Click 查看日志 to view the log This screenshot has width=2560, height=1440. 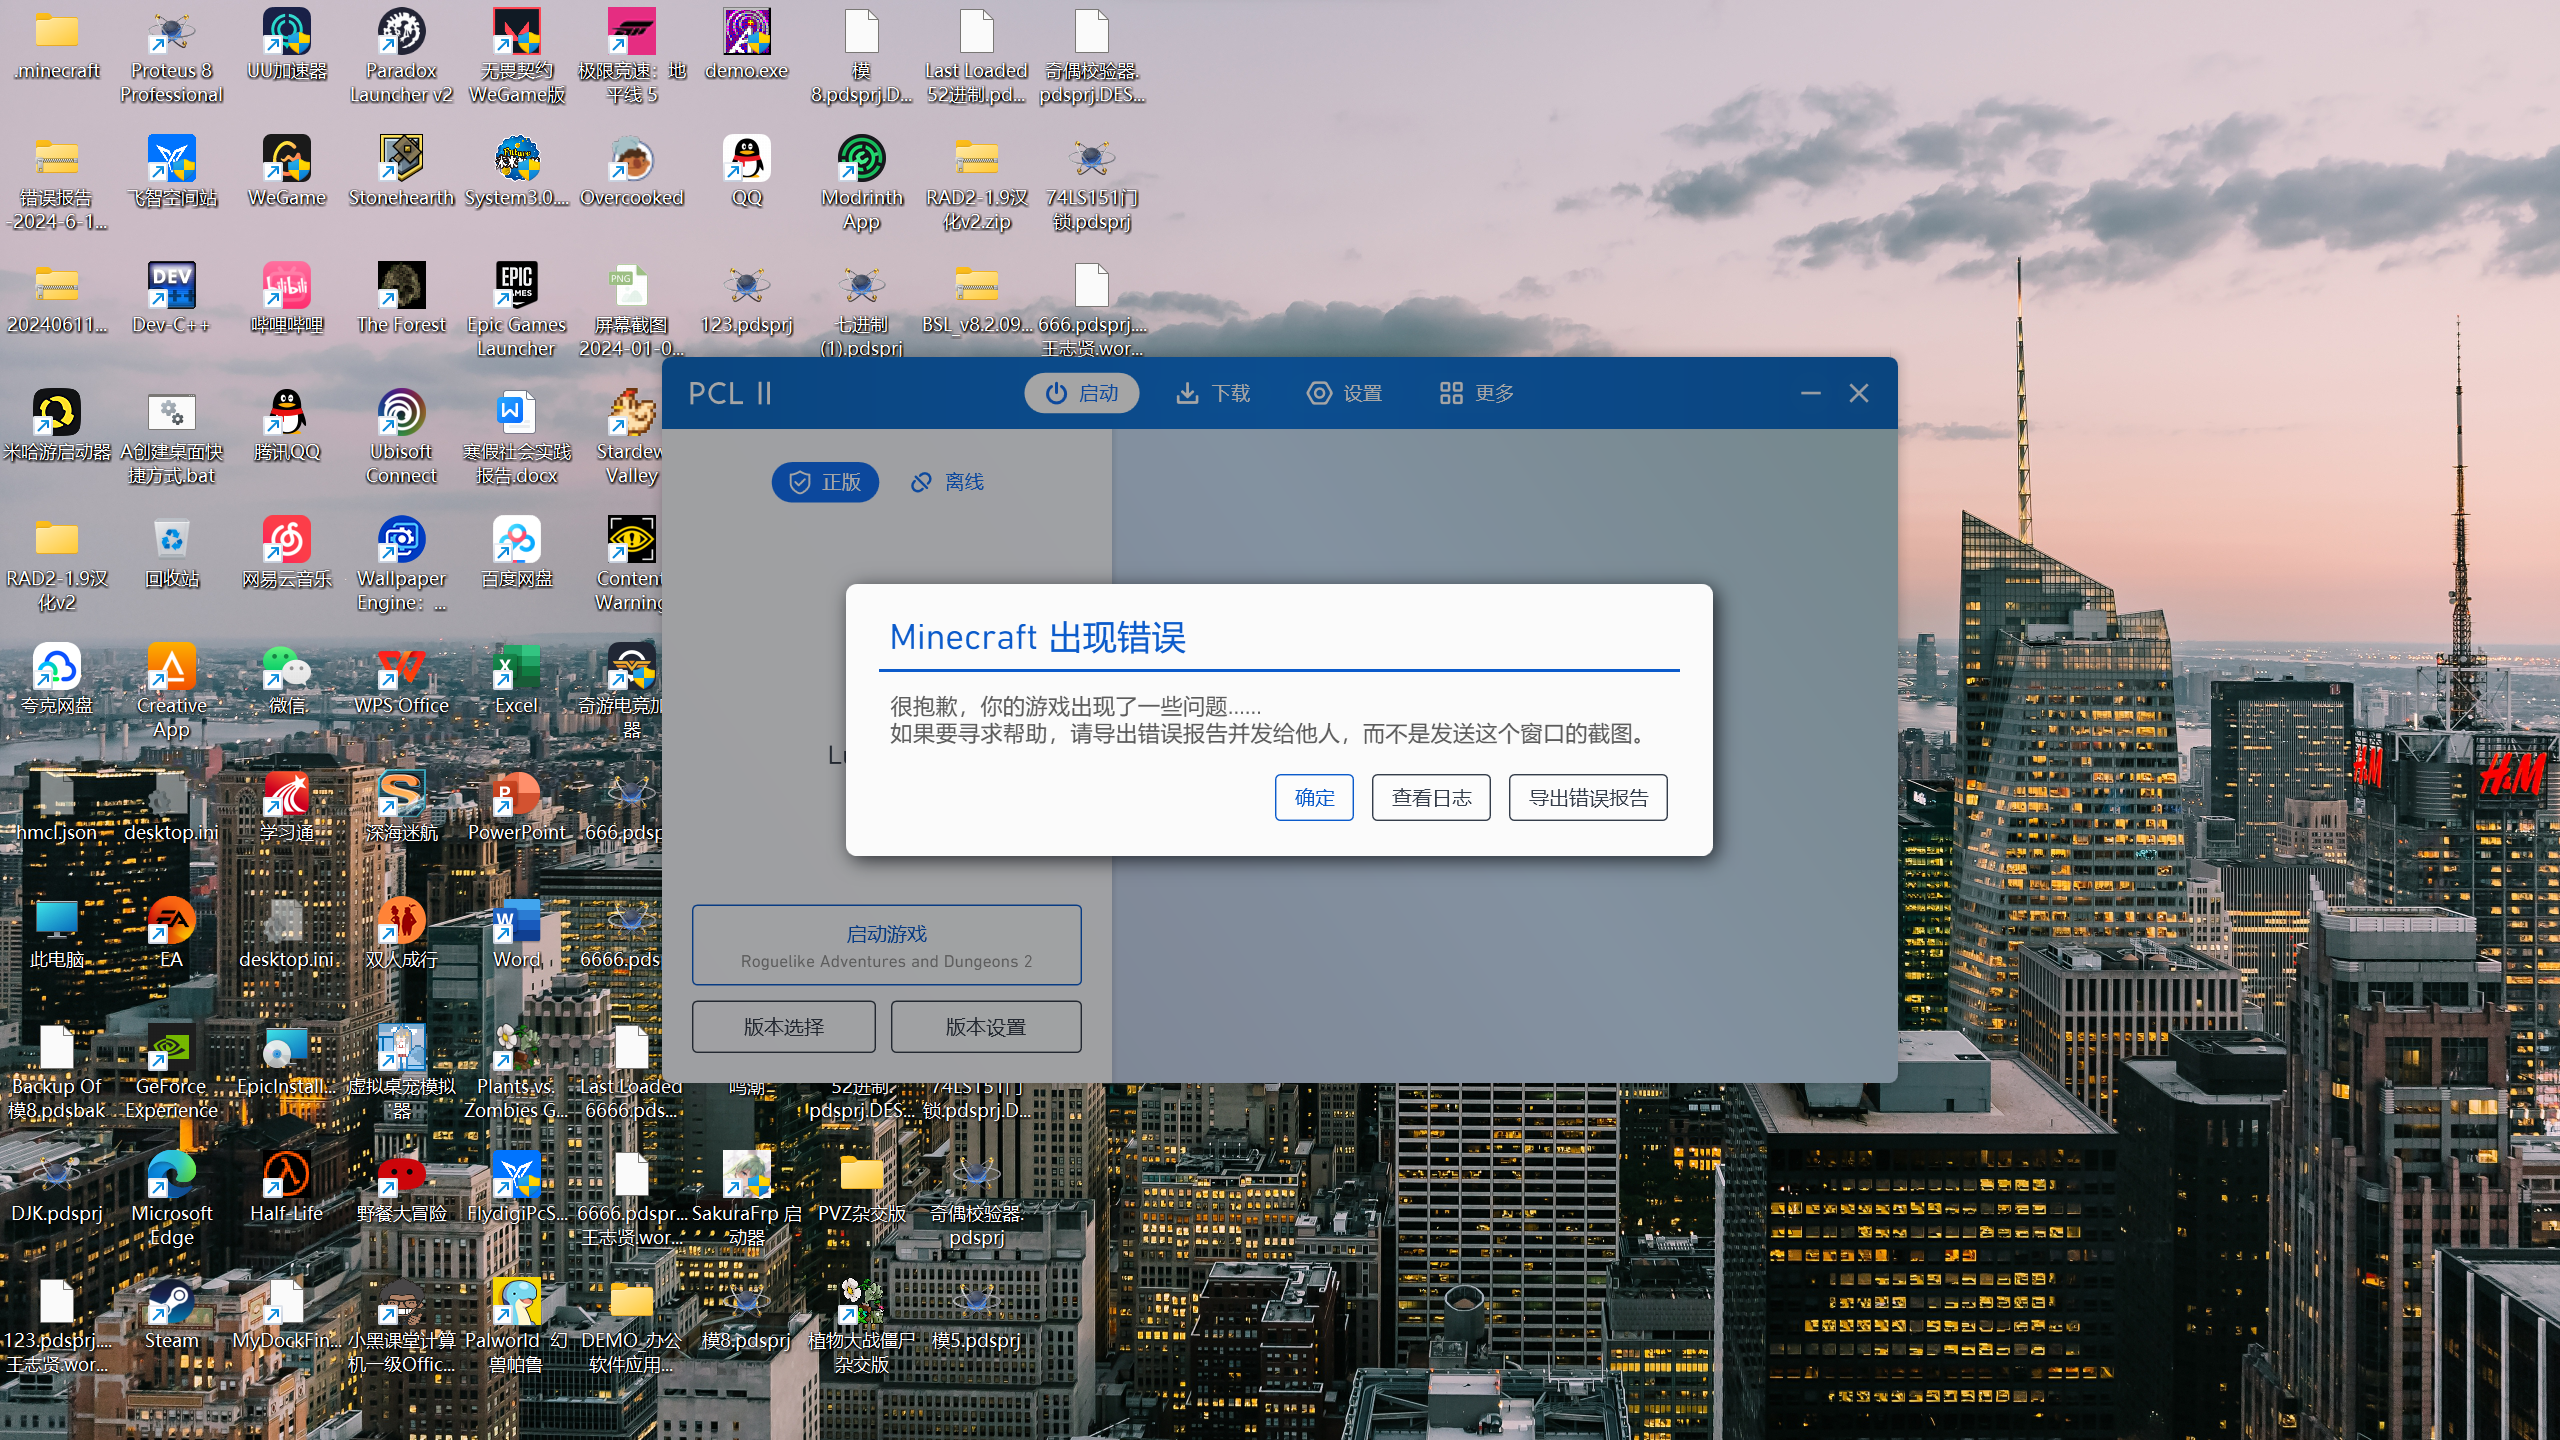point(1431,797)
